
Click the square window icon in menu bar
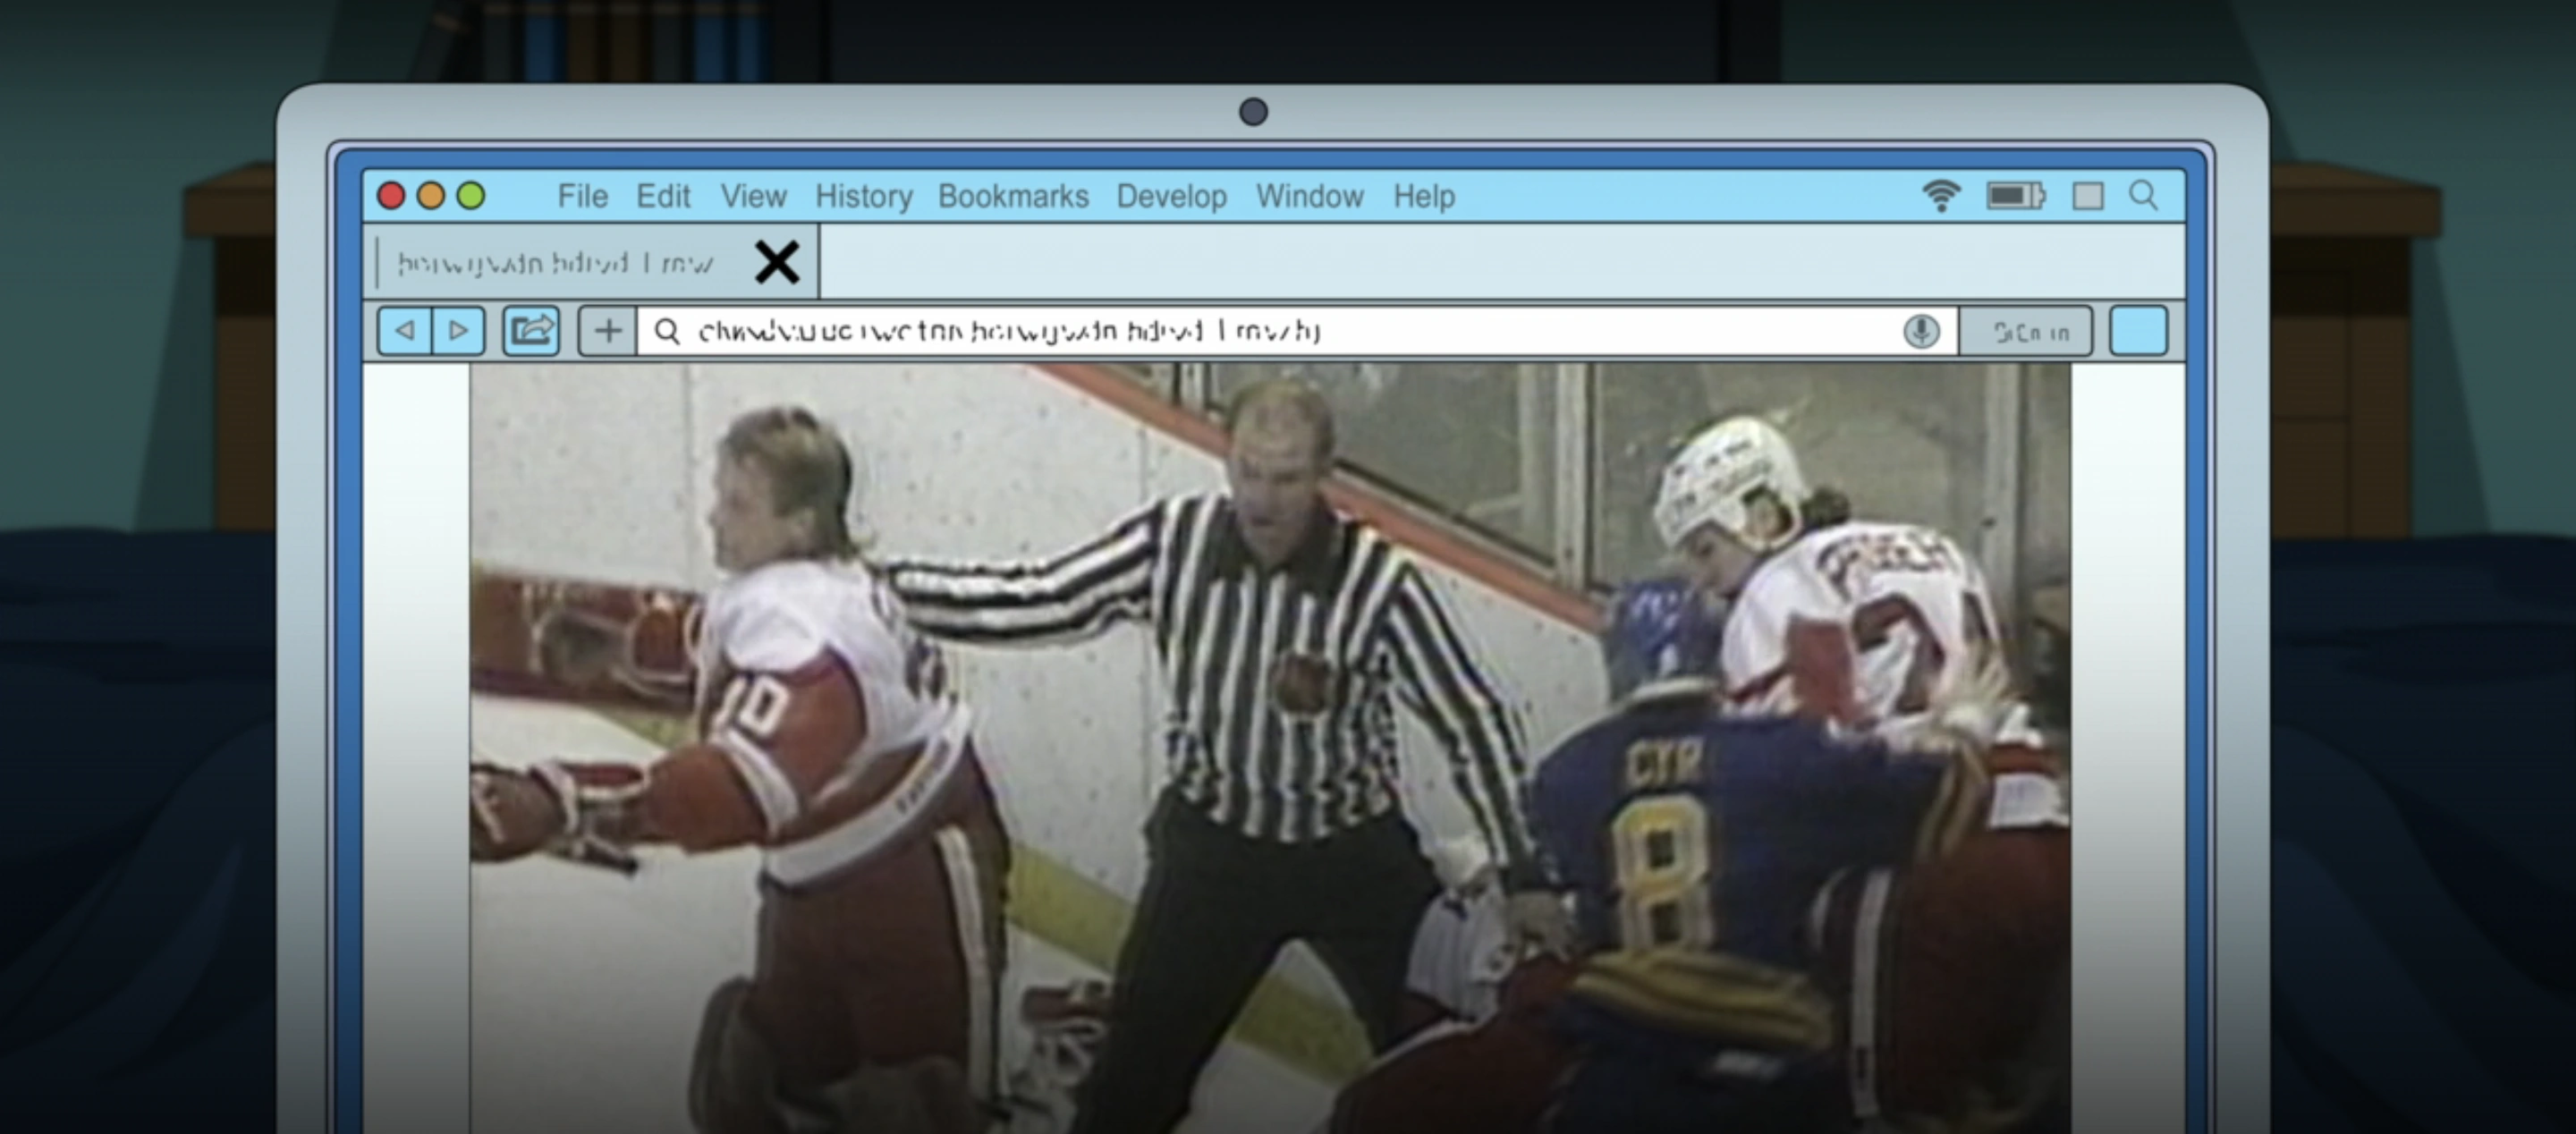point(2088,195)
